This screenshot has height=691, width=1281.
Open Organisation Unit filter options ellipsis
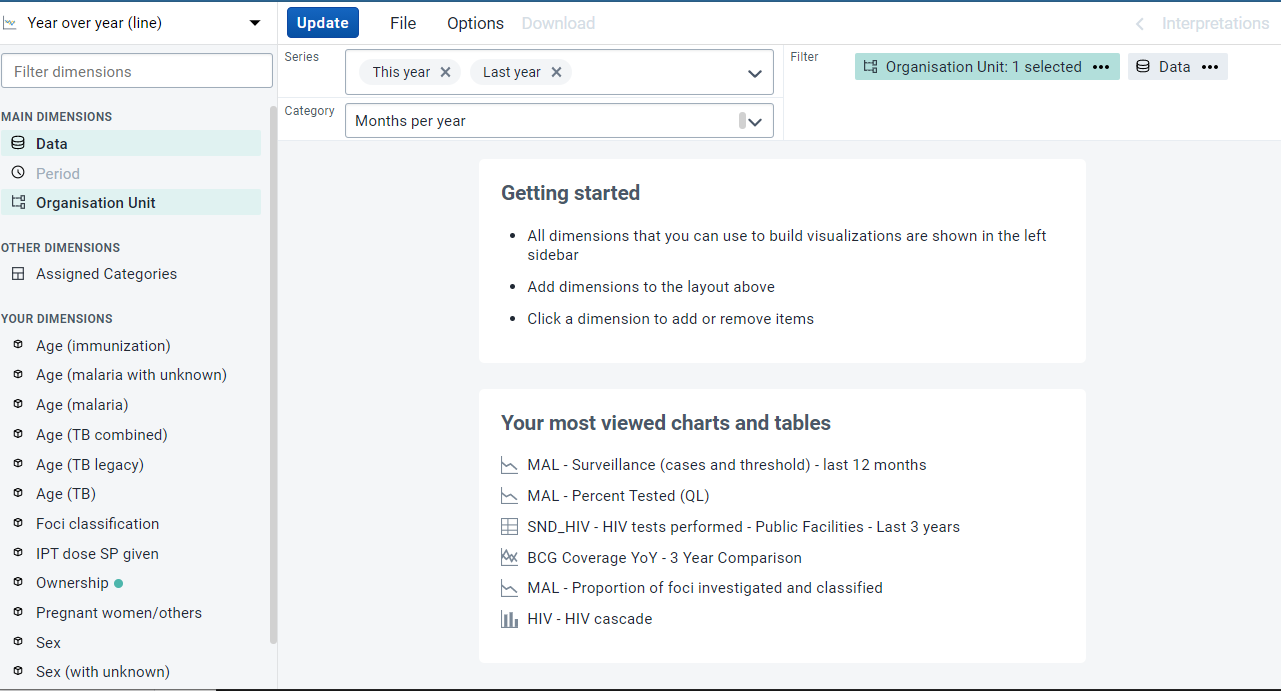coord(1101,67)
